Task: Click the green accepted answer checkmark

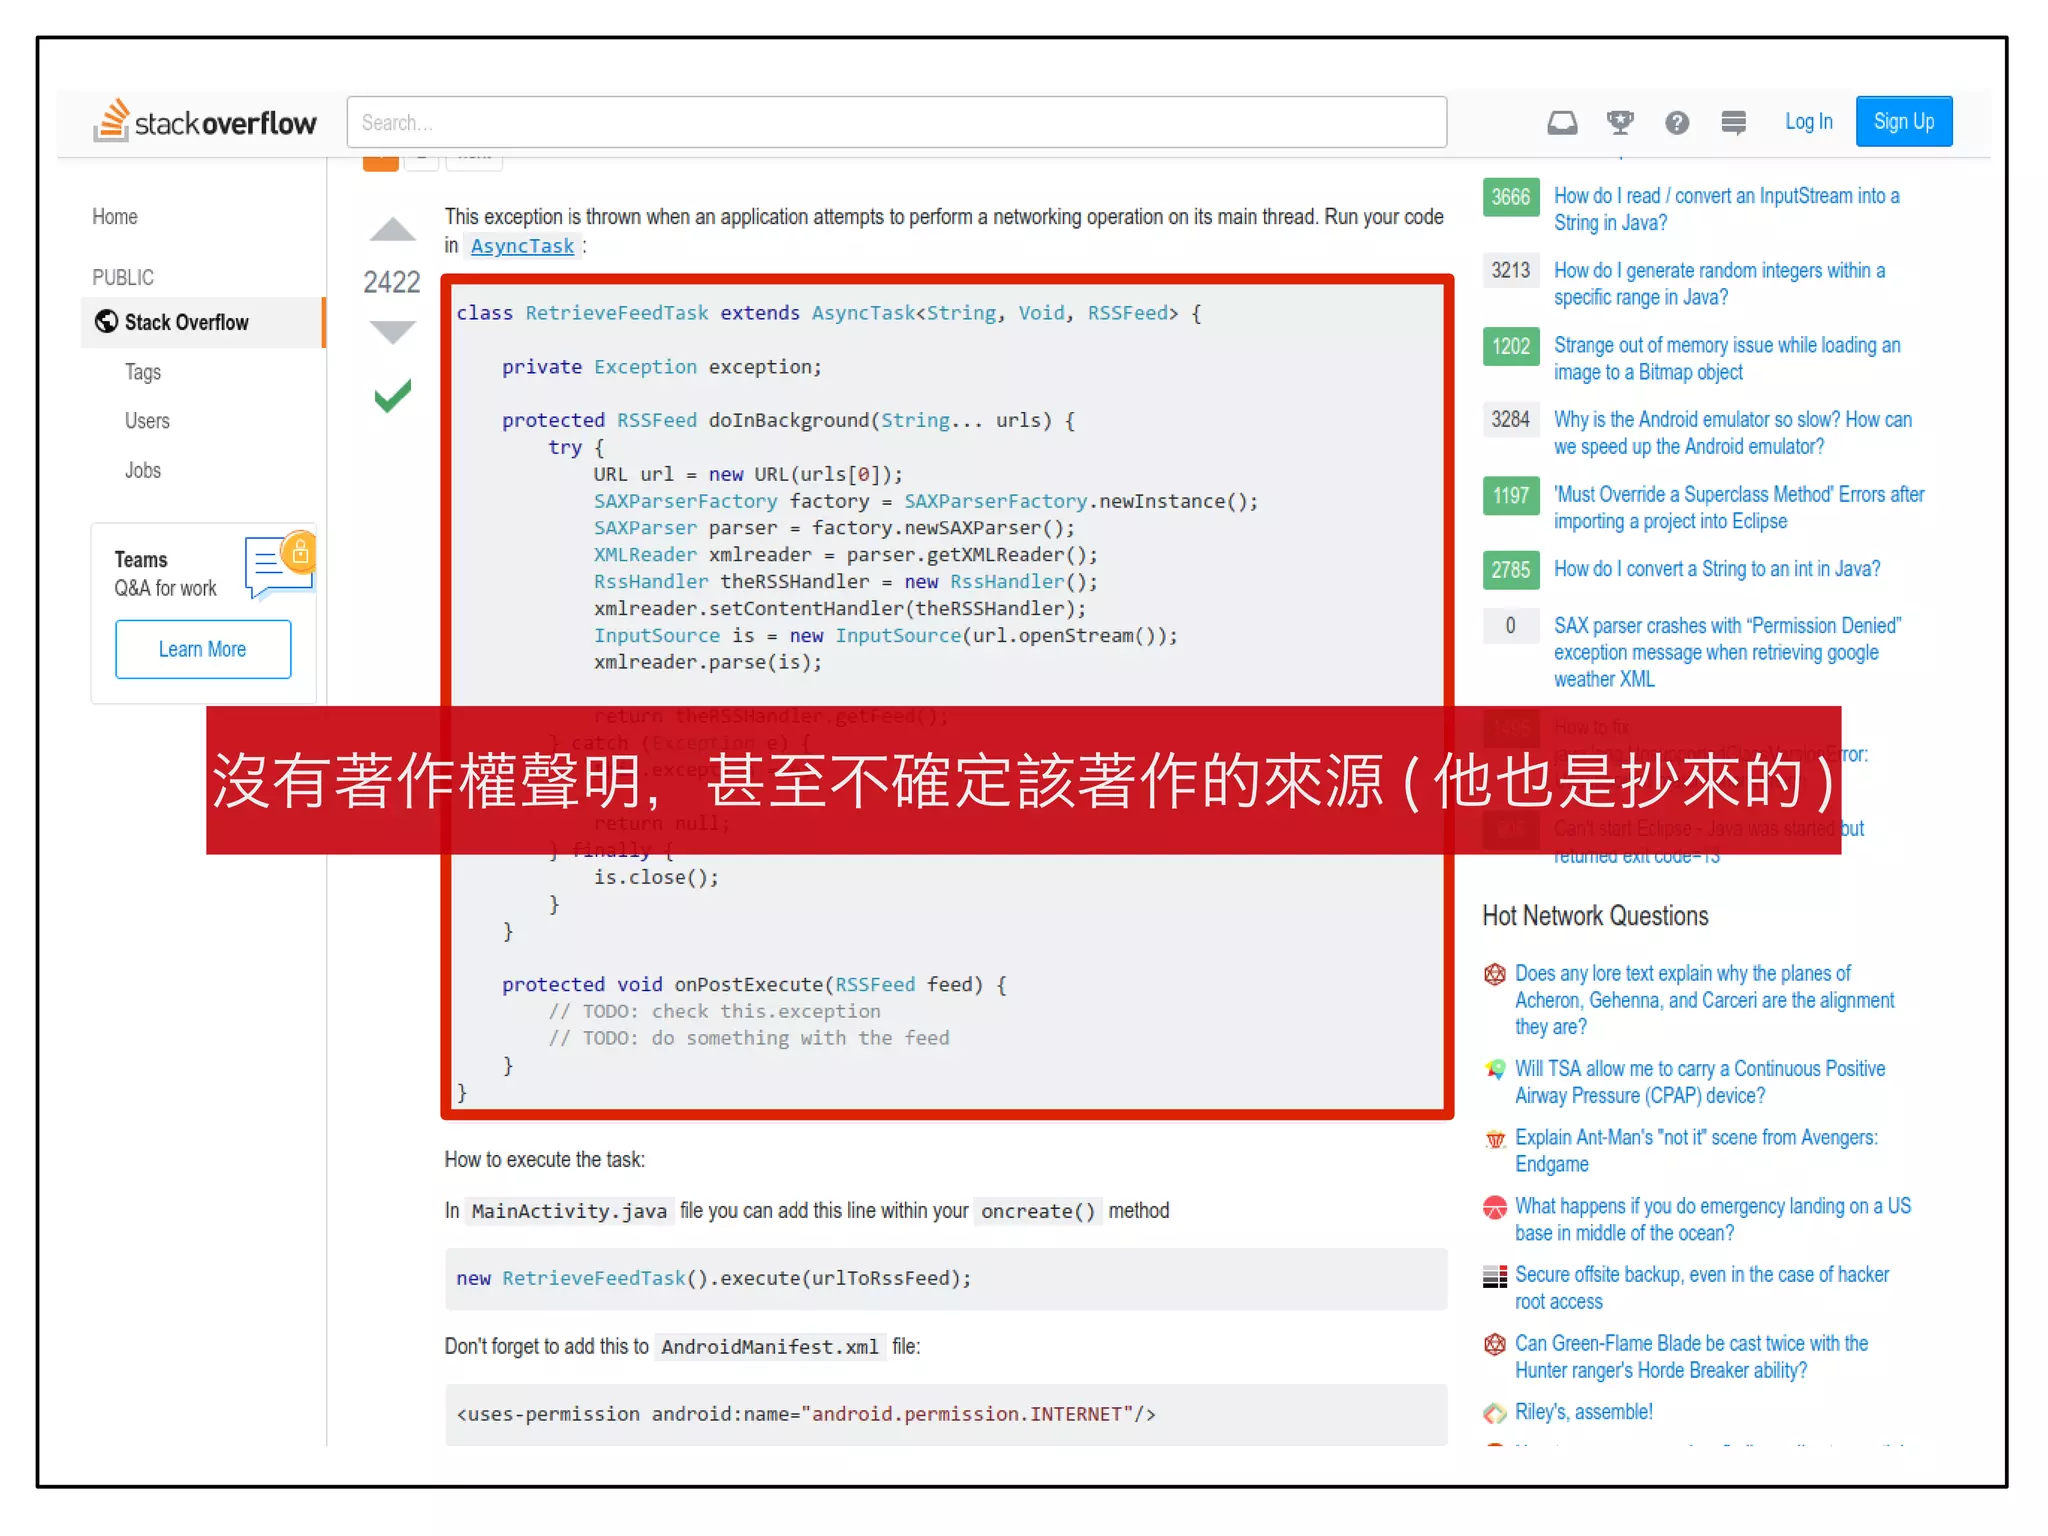Action: tap(392, 396)
